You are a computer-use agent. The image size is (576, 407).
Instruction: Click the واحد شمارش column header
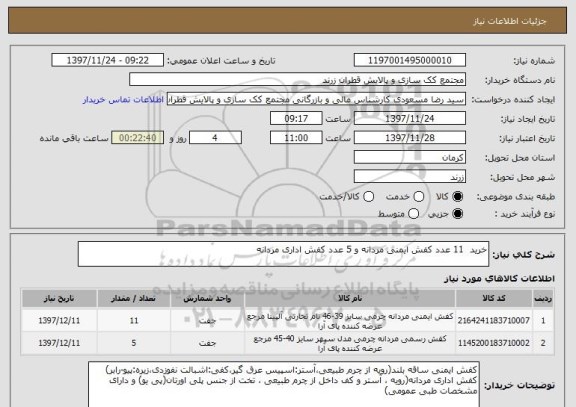tap(207, 298)
